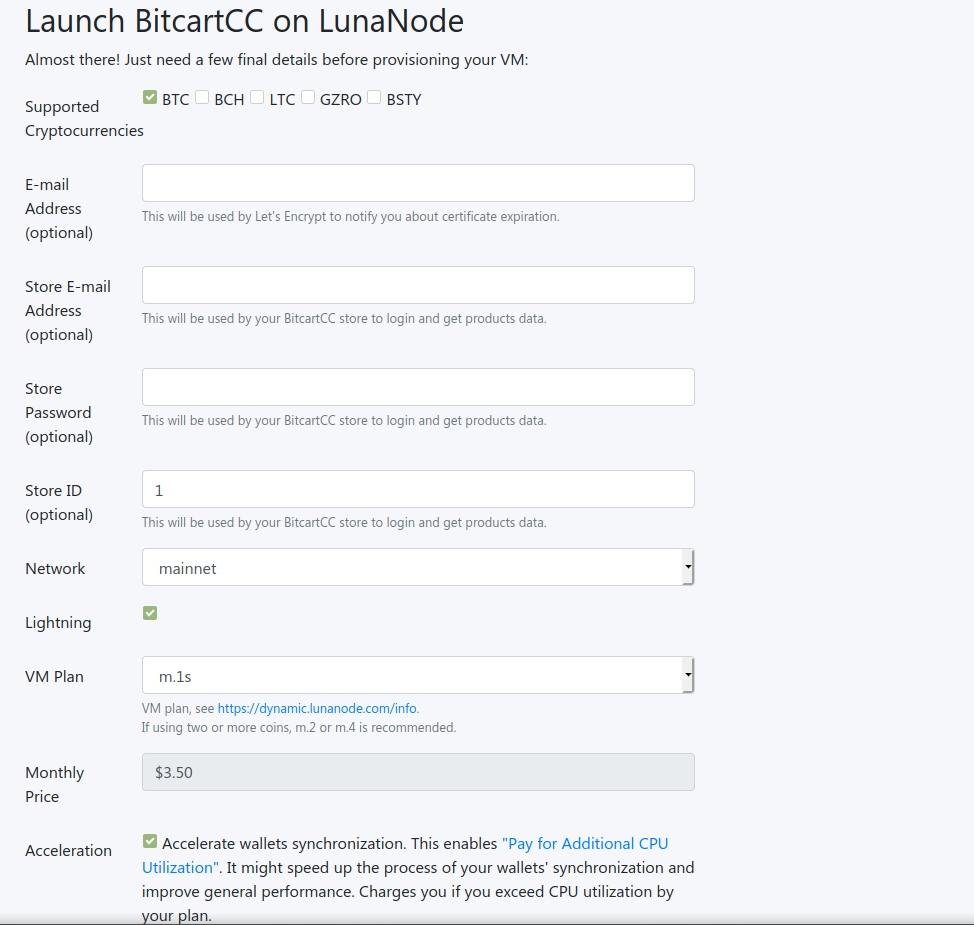Focus the E-mail Address input field
The width and height of the screenshot is (974, 925).
(x=418, y=183)
